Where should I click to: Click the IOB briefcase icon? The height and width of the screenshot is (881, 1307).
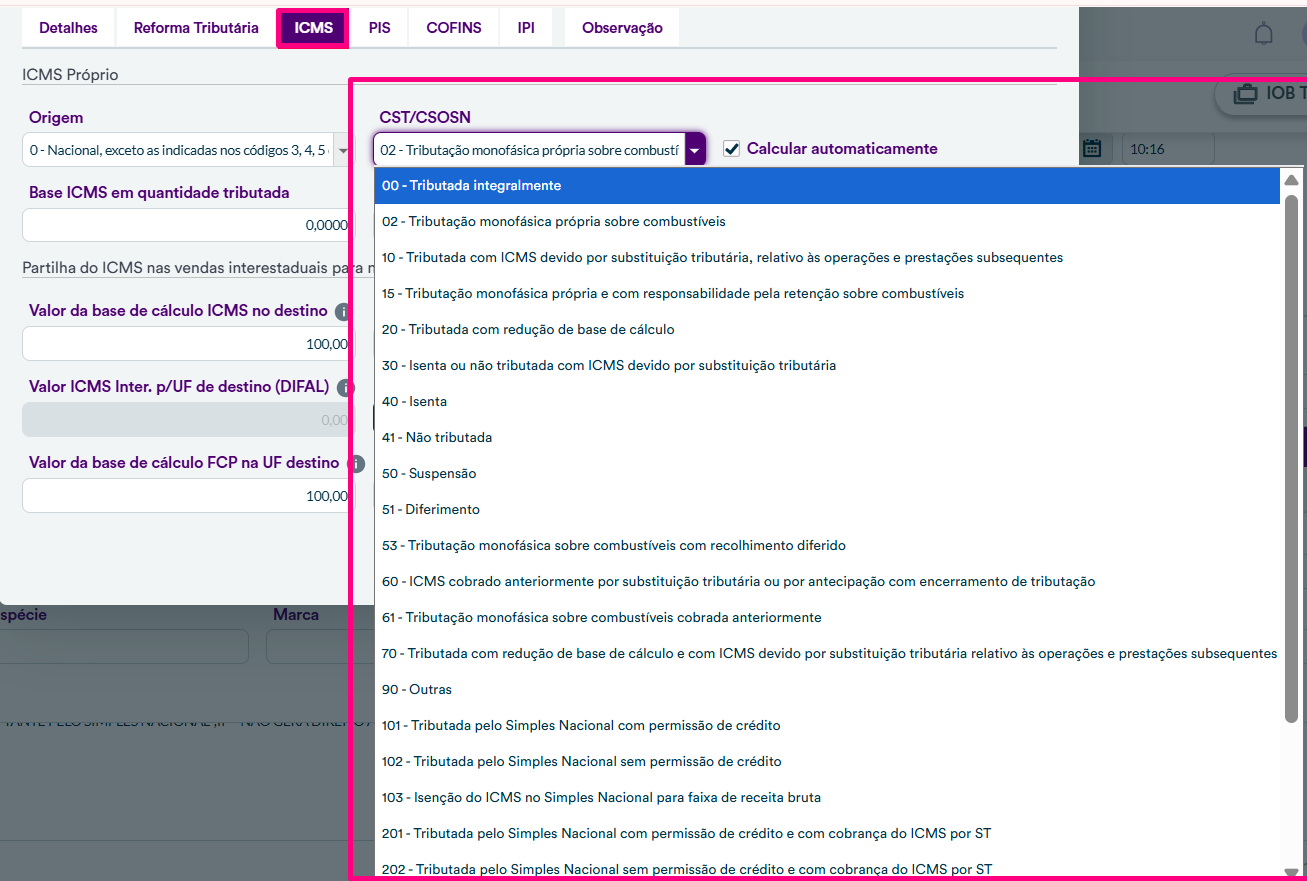(1245, 94)
